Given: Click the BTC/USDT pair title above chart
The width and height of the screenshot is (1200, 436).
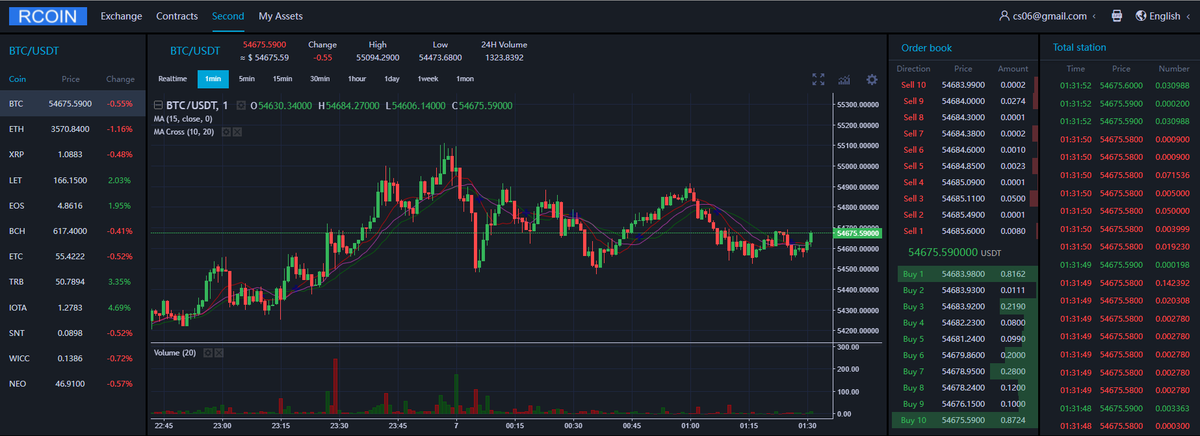Looking at the screenshot, I should click(x=194, y=50).
